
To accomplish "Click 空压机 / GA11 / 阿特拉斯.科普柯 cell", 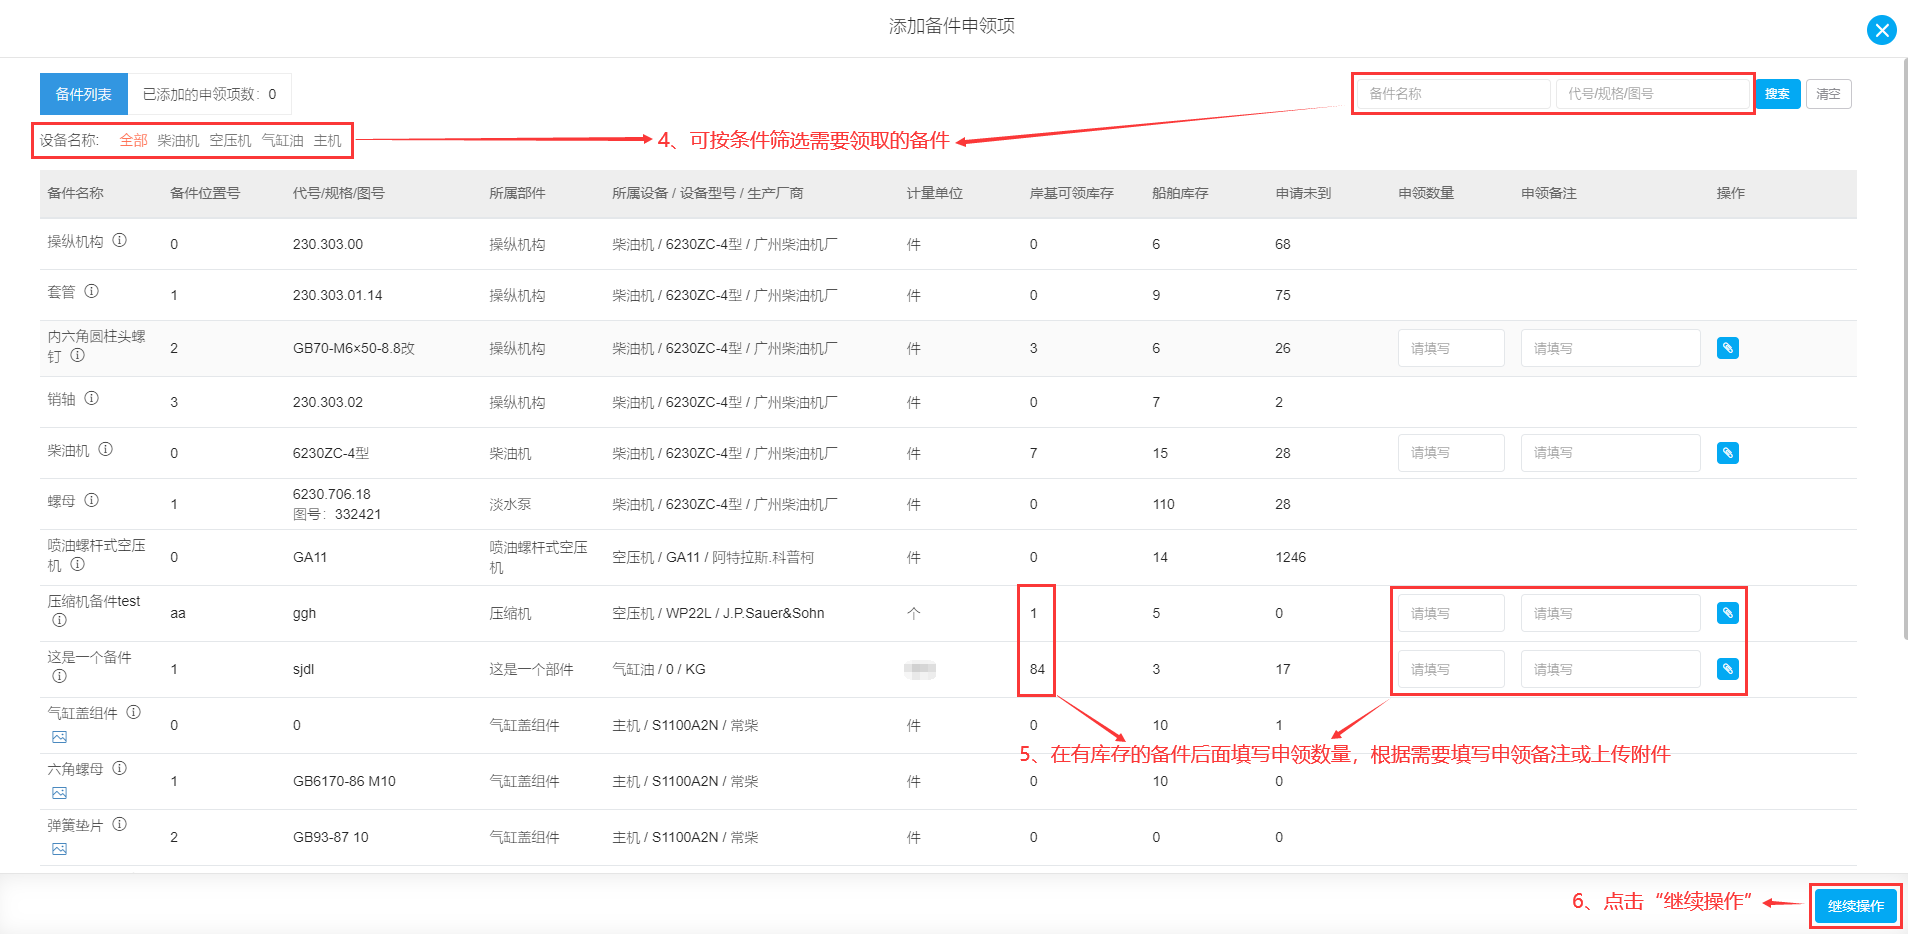I will point(713,557).
